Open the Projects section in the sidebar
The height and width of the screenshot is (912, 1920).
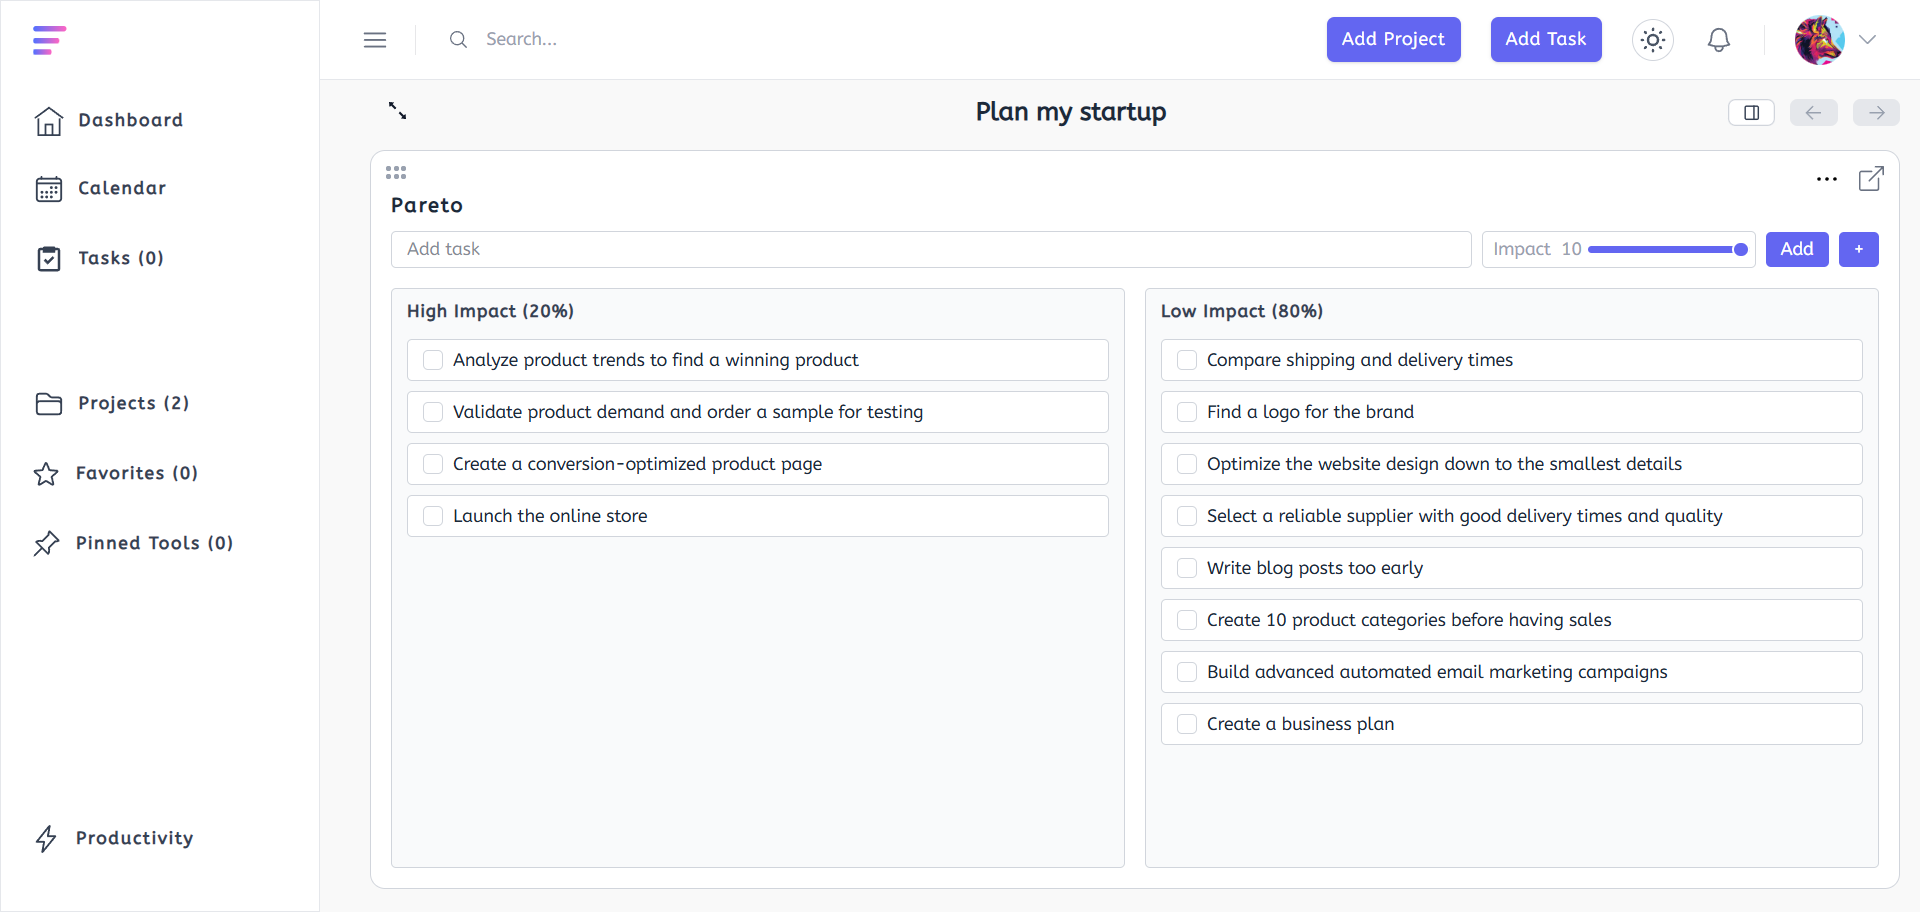tap(133, 403)
